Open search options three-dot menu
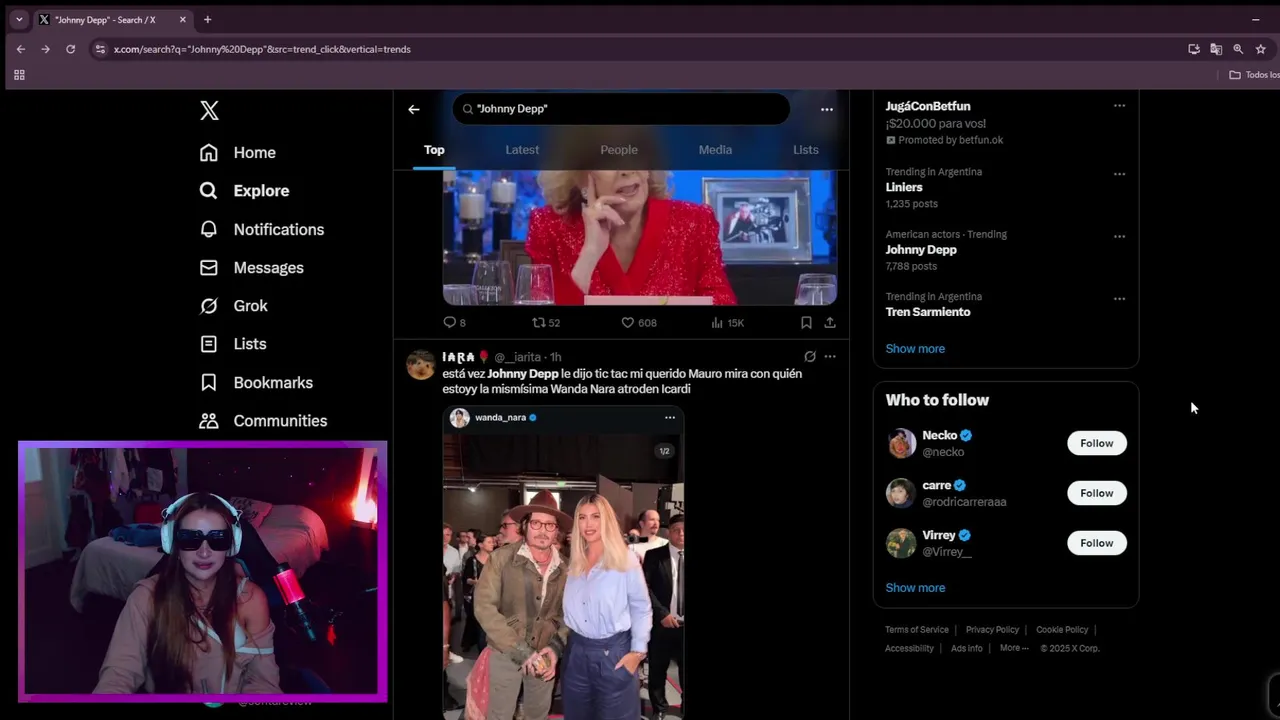This screenshot has width=1280, height=720. (x=827, y=109)
